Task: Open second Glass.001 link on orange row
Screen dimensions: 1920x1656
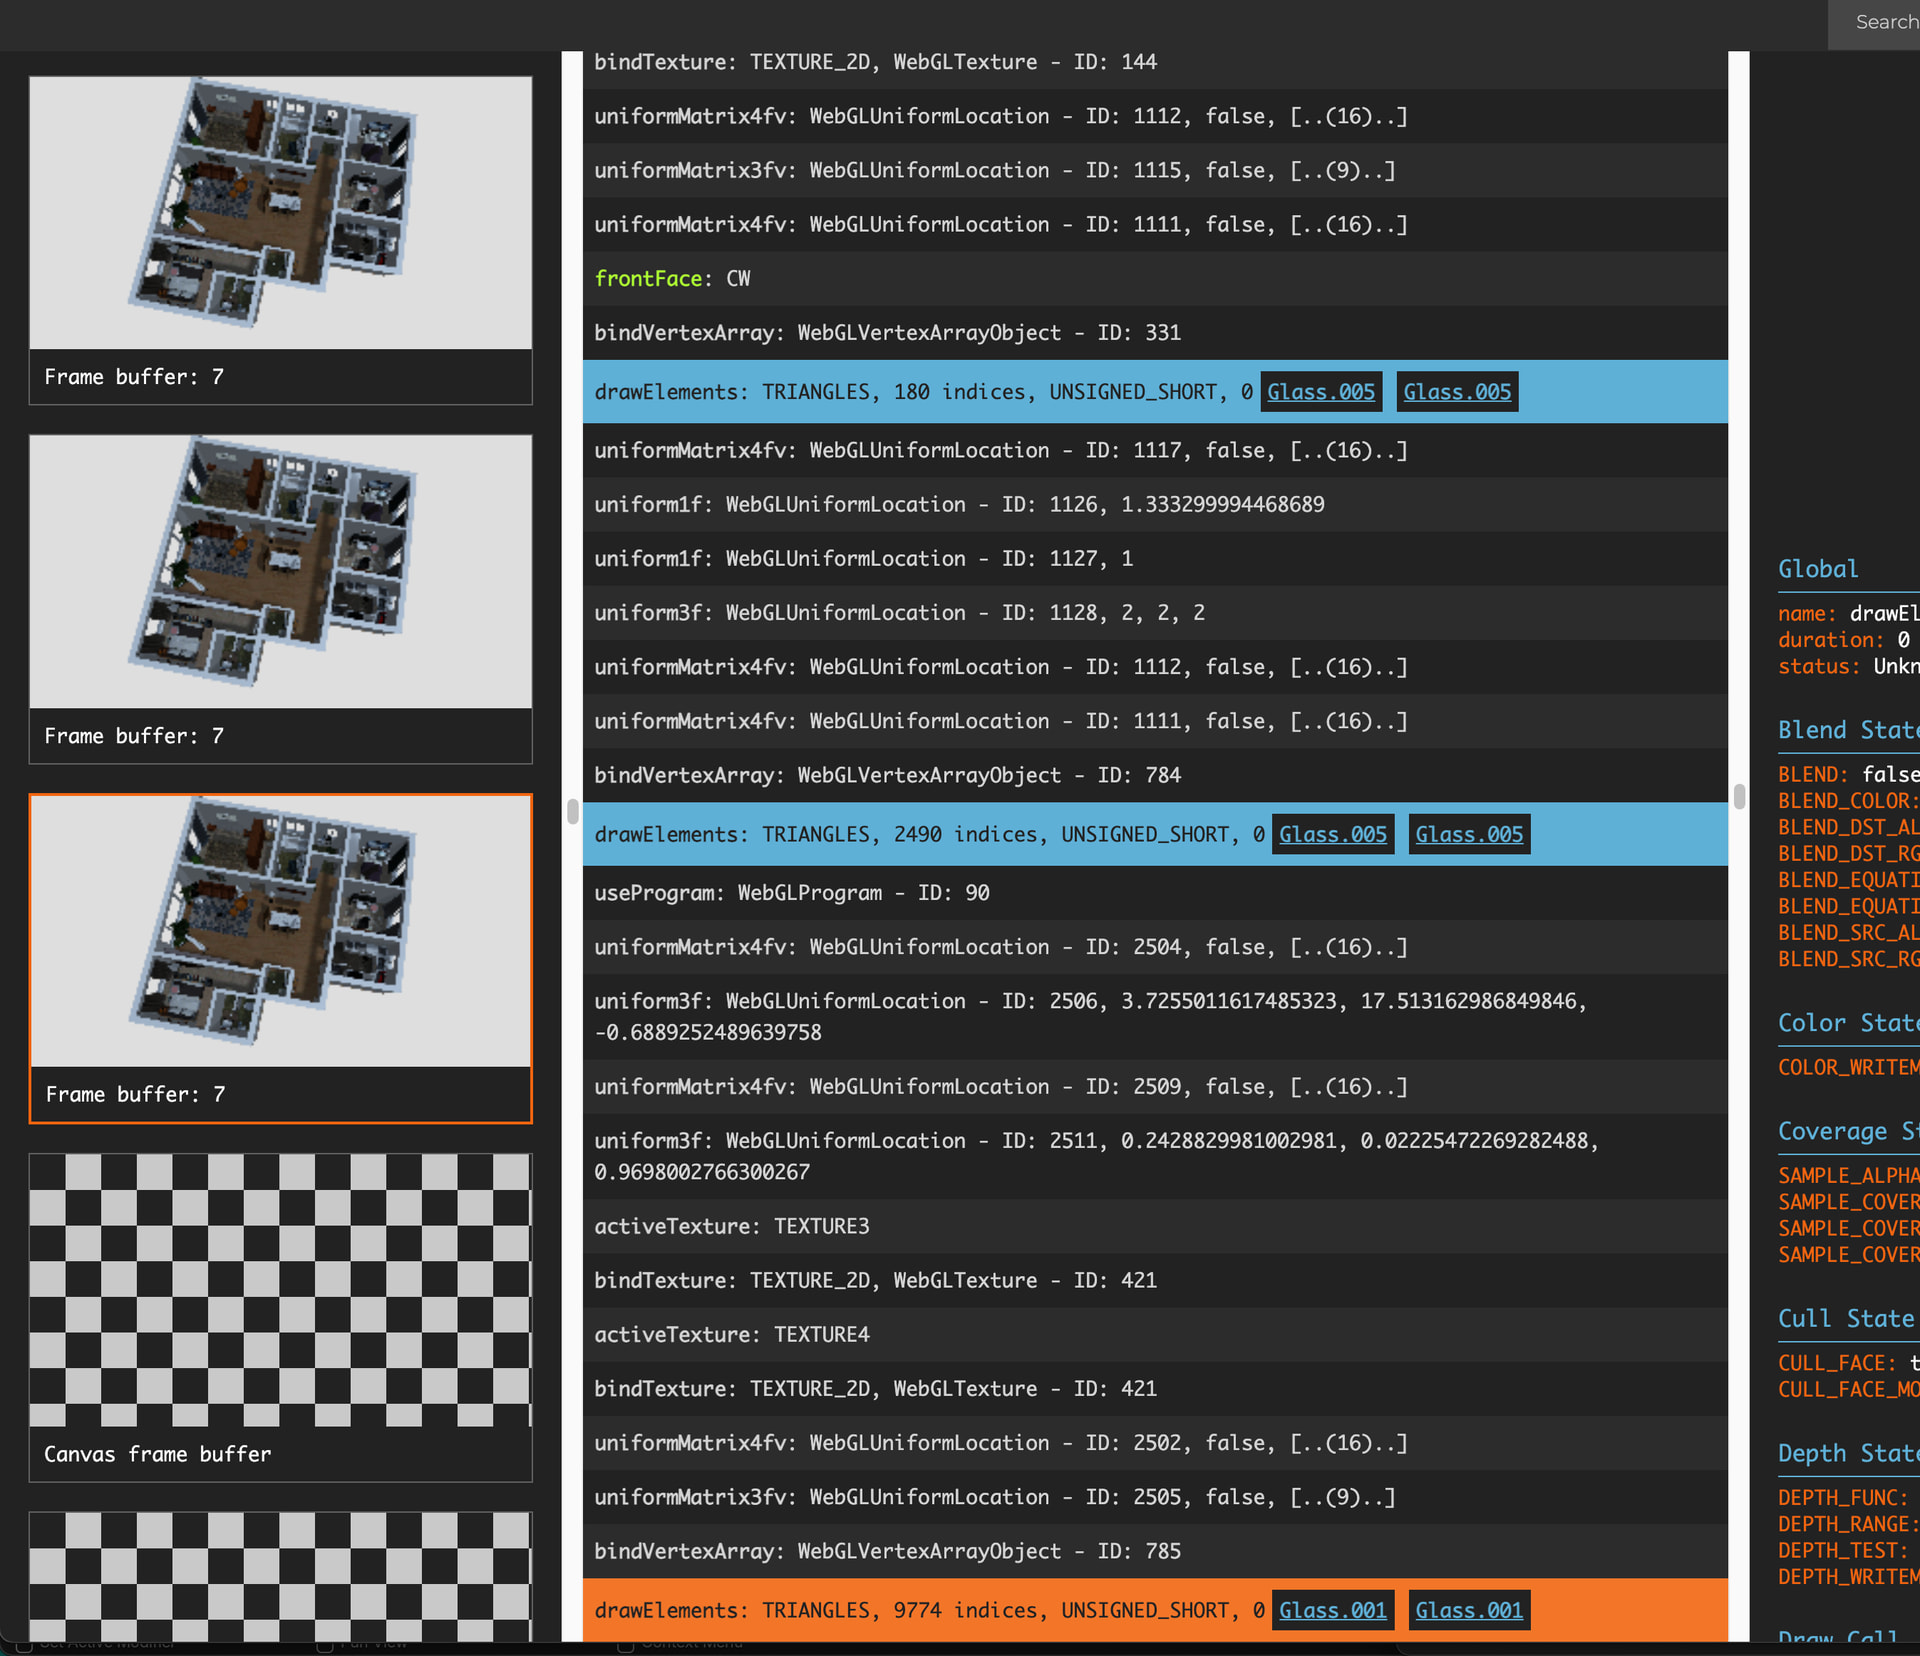Action: (1468, 1610)
